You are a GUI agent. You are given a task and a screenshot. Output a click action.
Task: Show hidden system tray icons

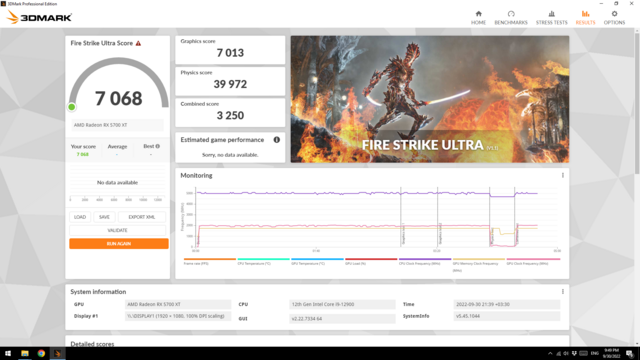pos(550,353)
